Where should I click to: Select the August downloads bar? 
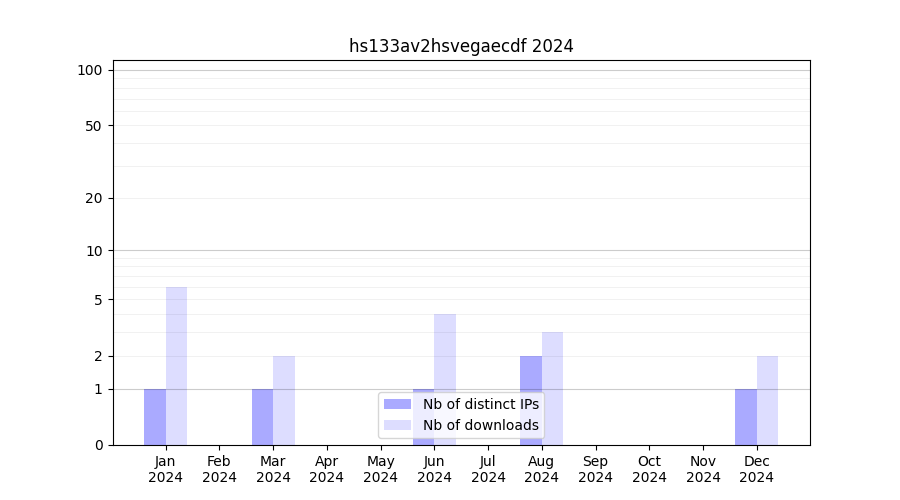pyautogui.click(x=552, y=388)
